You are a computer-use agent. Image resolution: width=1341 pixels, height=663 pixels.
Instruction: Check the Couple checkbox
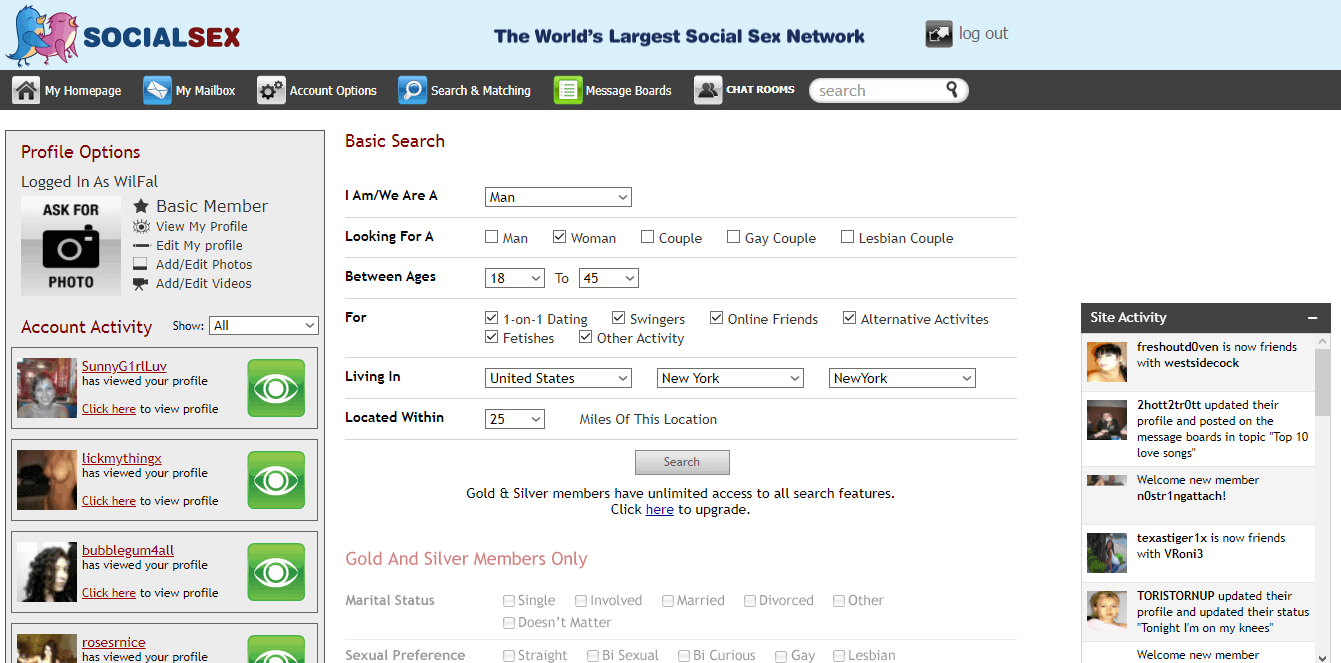tap(648, 237)
